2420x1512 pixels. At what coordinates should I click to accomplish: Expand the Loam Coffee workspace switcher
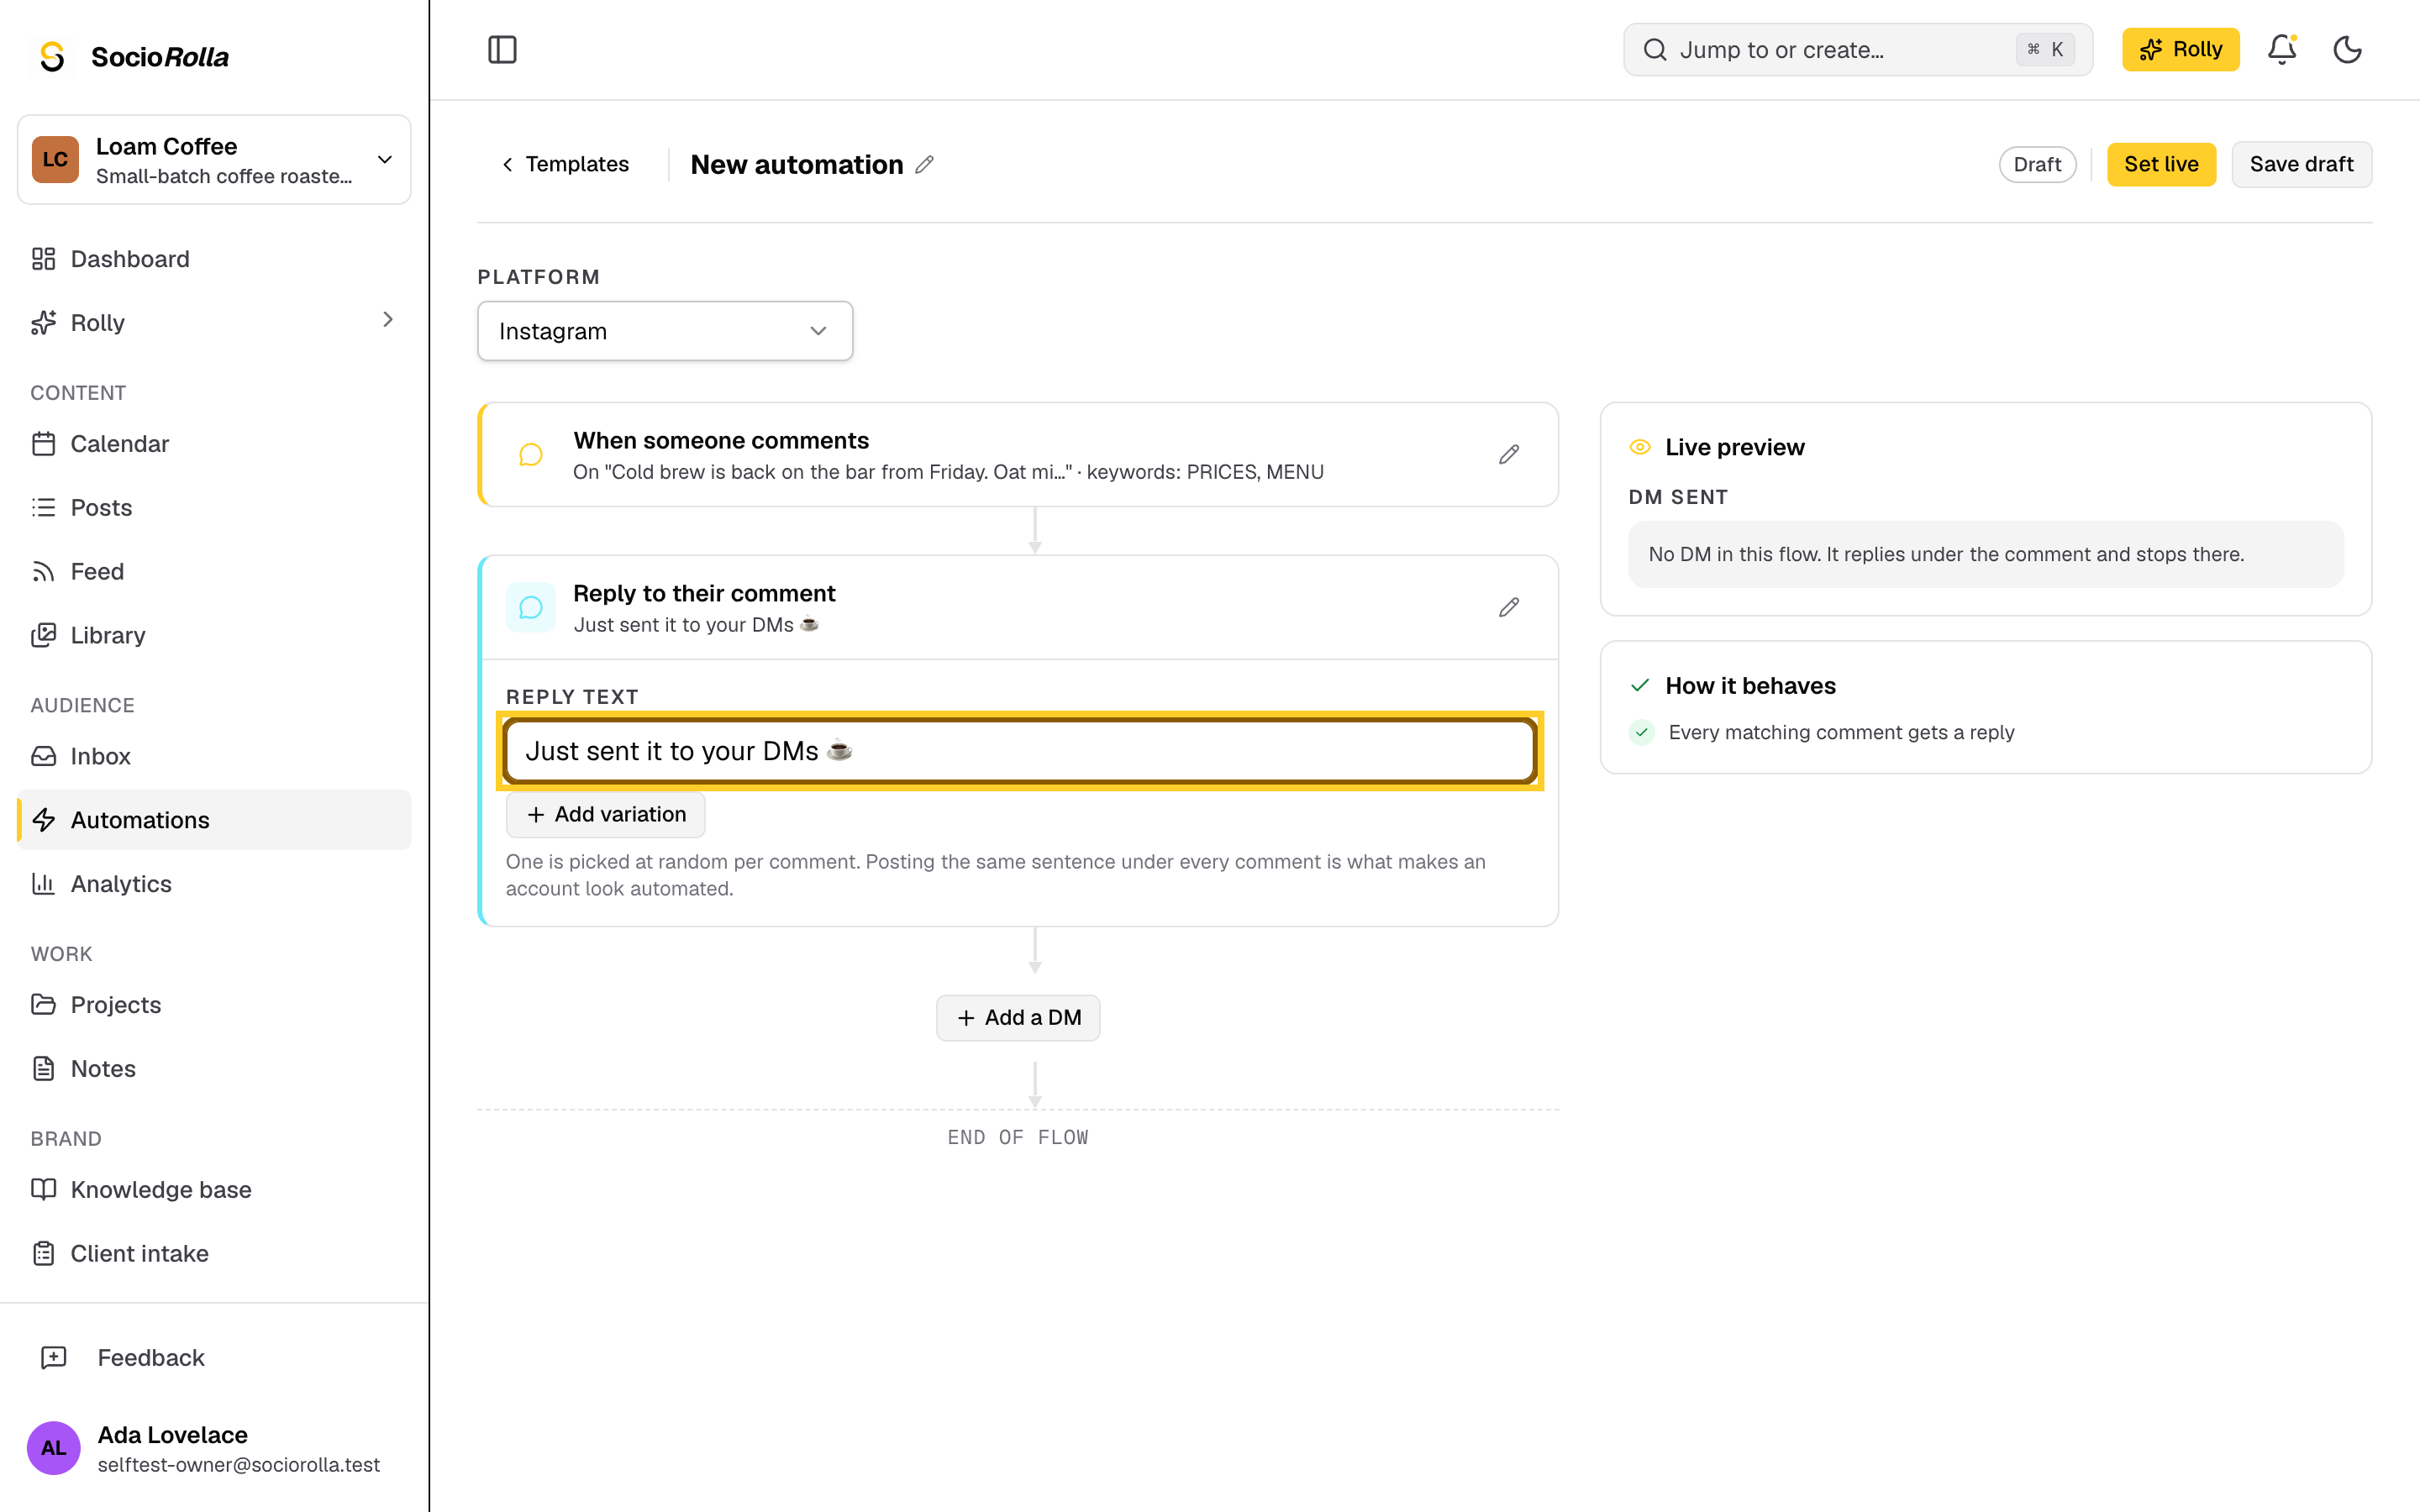click(x=214, y=160)
